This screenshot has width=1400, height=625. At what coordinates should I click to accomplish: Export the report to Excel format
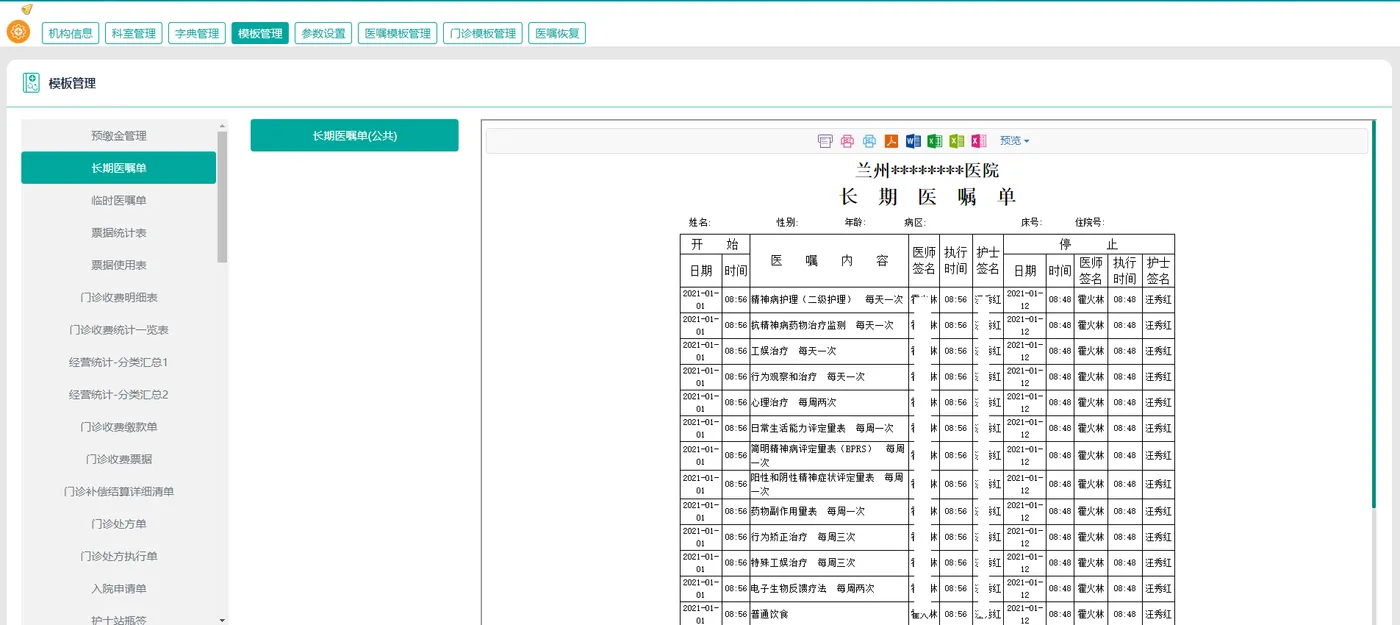(933, 141)
